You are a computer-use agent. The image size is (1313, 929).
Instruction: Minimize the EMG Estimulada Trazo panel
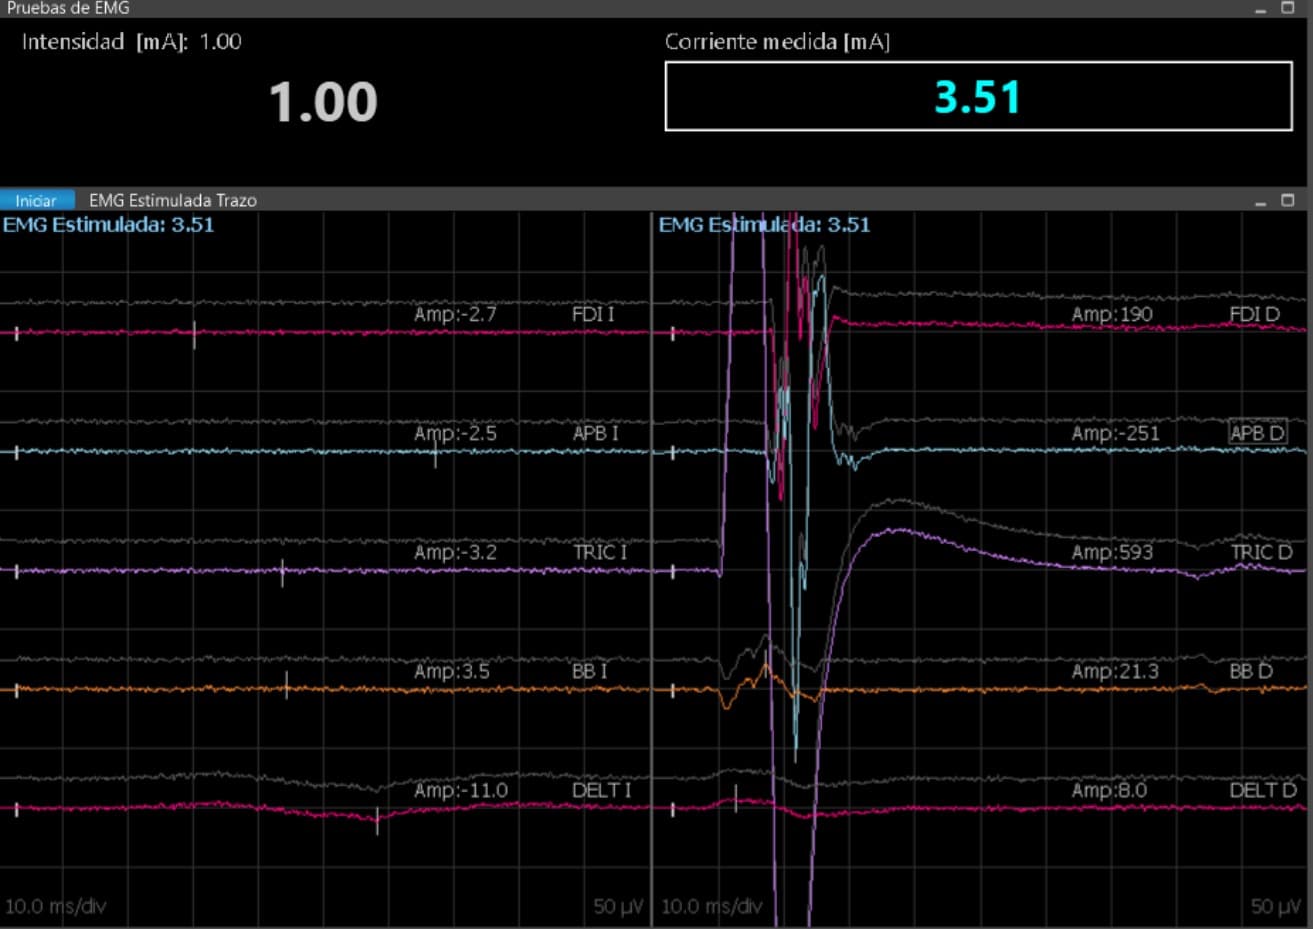point(1261,201)
